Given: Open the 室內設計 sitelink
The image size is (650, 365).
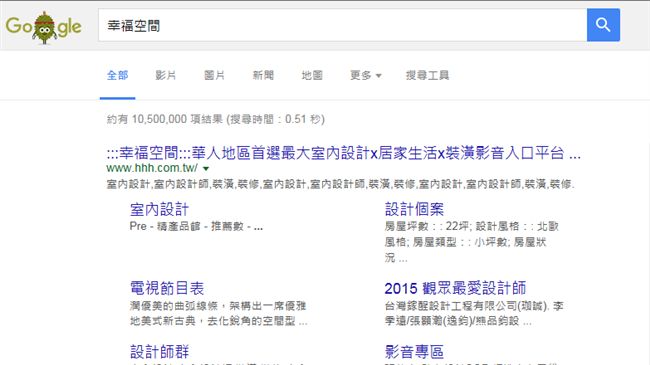Looking at the screenshot, I should [160, 209].
